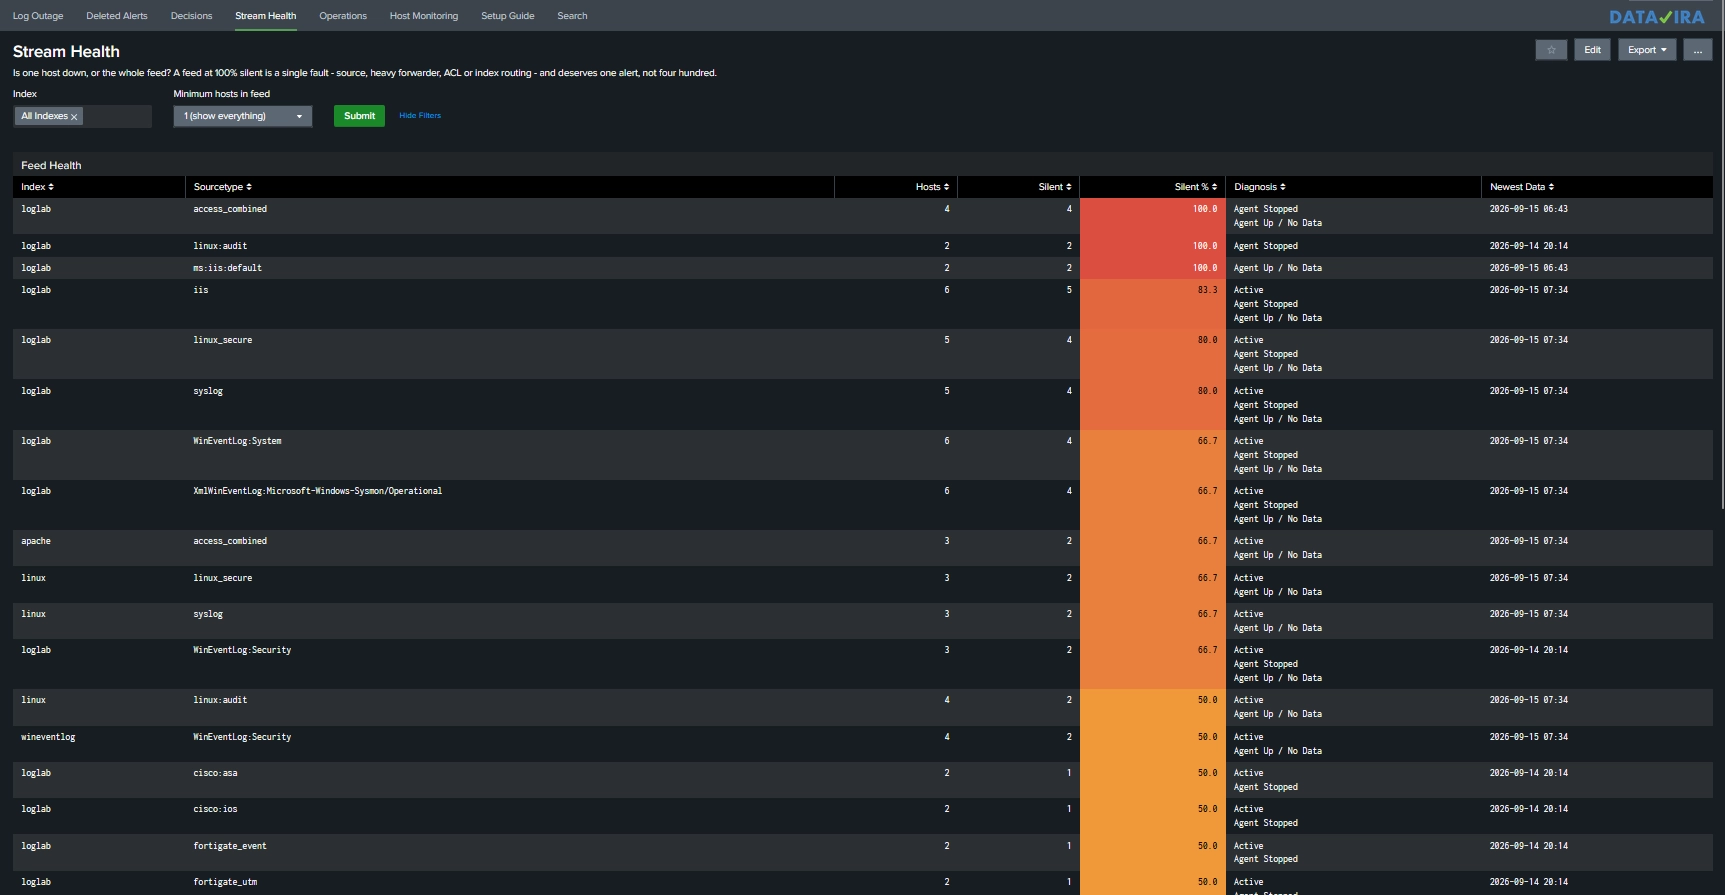
Task: Sort by the Sourcetype column arrows
Action: 249,187
